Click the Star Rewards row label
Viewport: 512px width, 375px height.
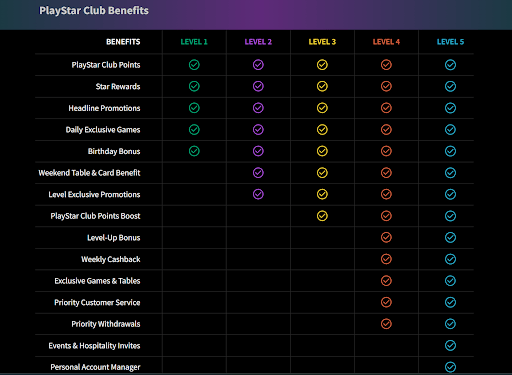pyautogui.click(x=118, y=87)
